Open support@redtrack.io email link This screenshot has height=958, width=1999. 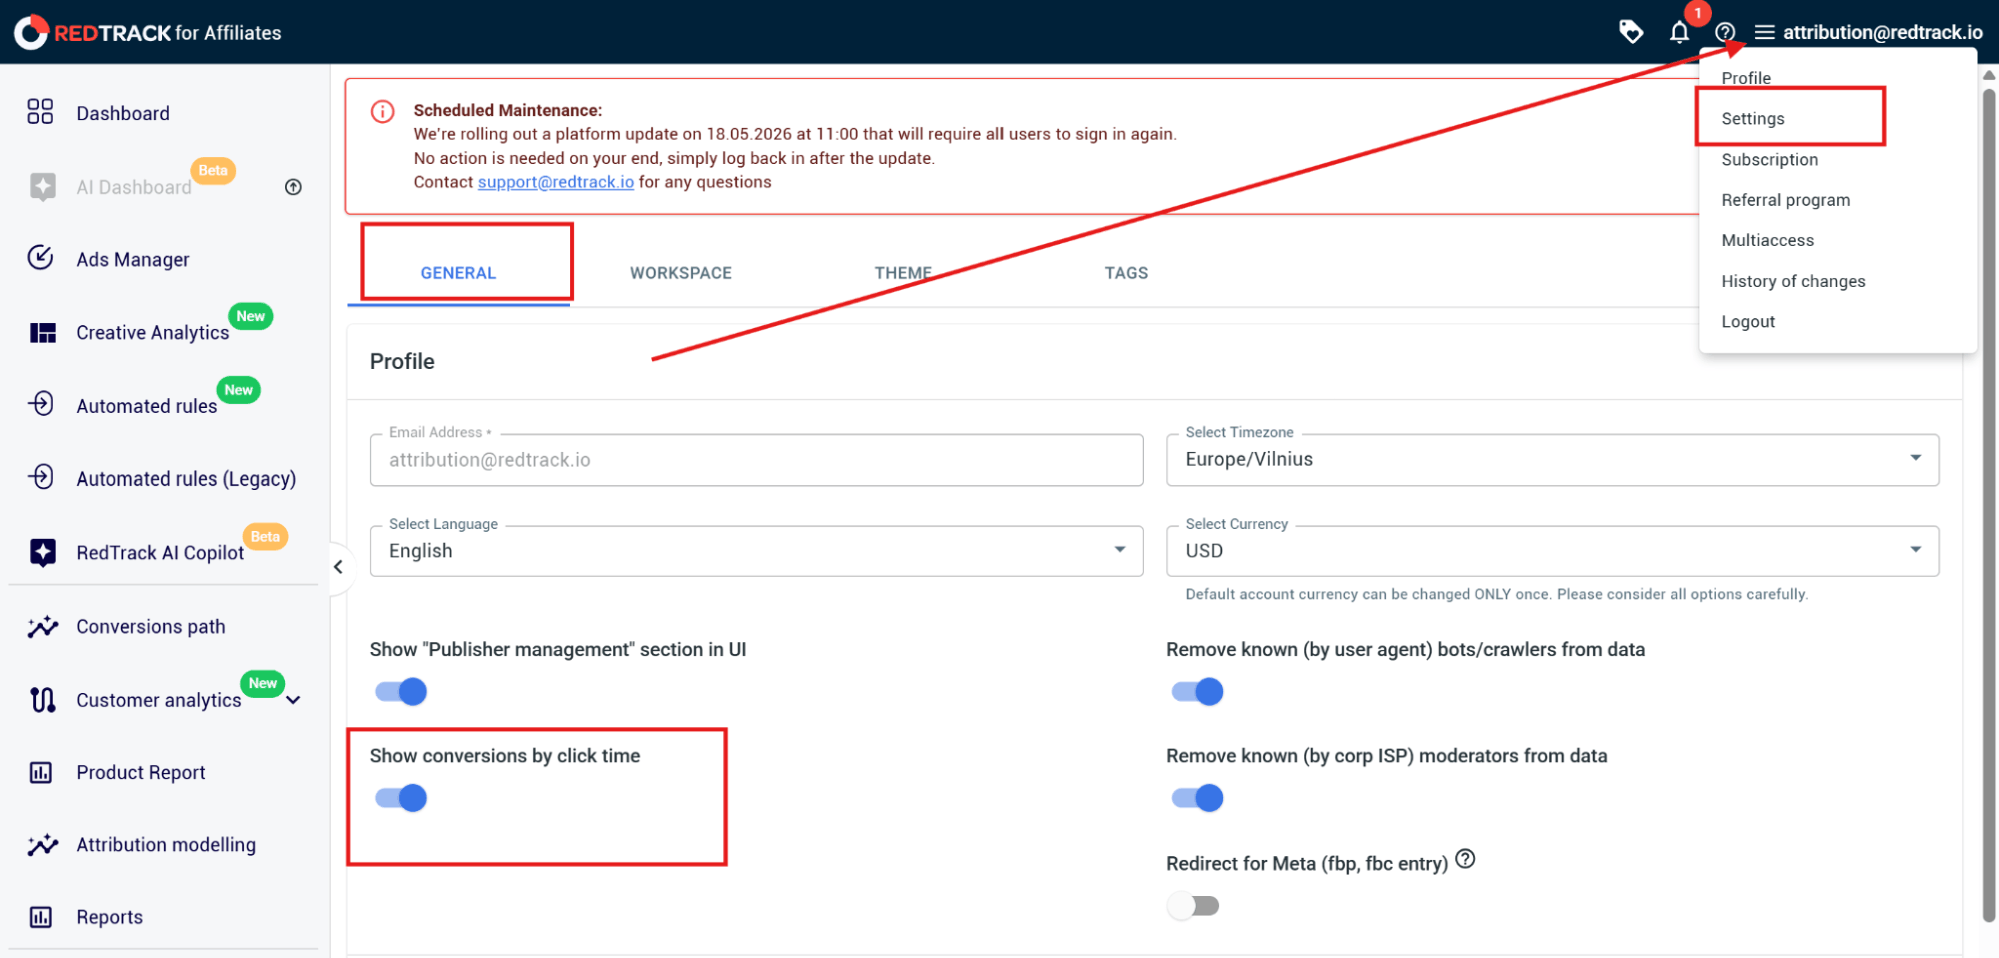point(556,182)
